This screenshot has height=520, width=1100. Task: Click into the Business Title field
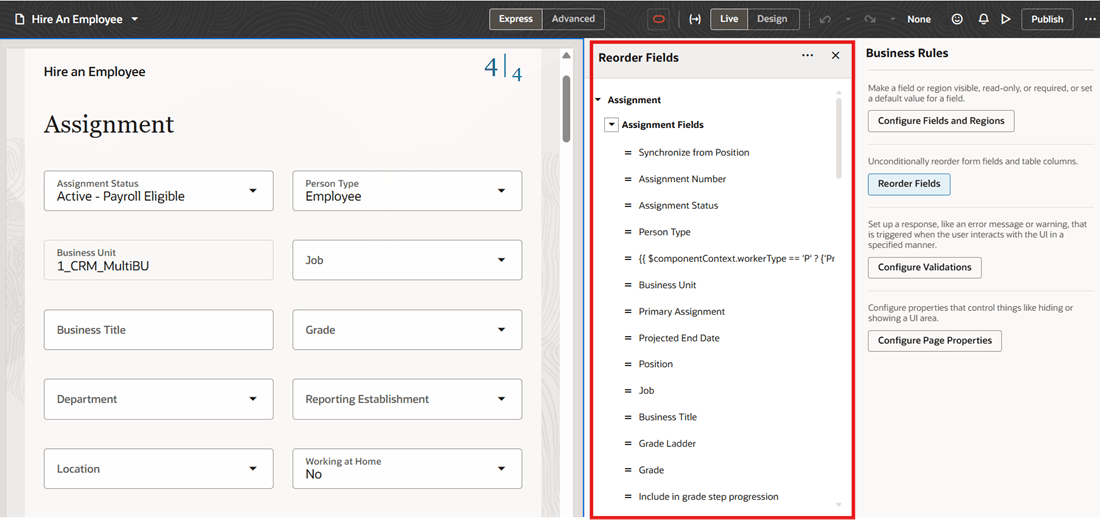[x=159, y=330]
